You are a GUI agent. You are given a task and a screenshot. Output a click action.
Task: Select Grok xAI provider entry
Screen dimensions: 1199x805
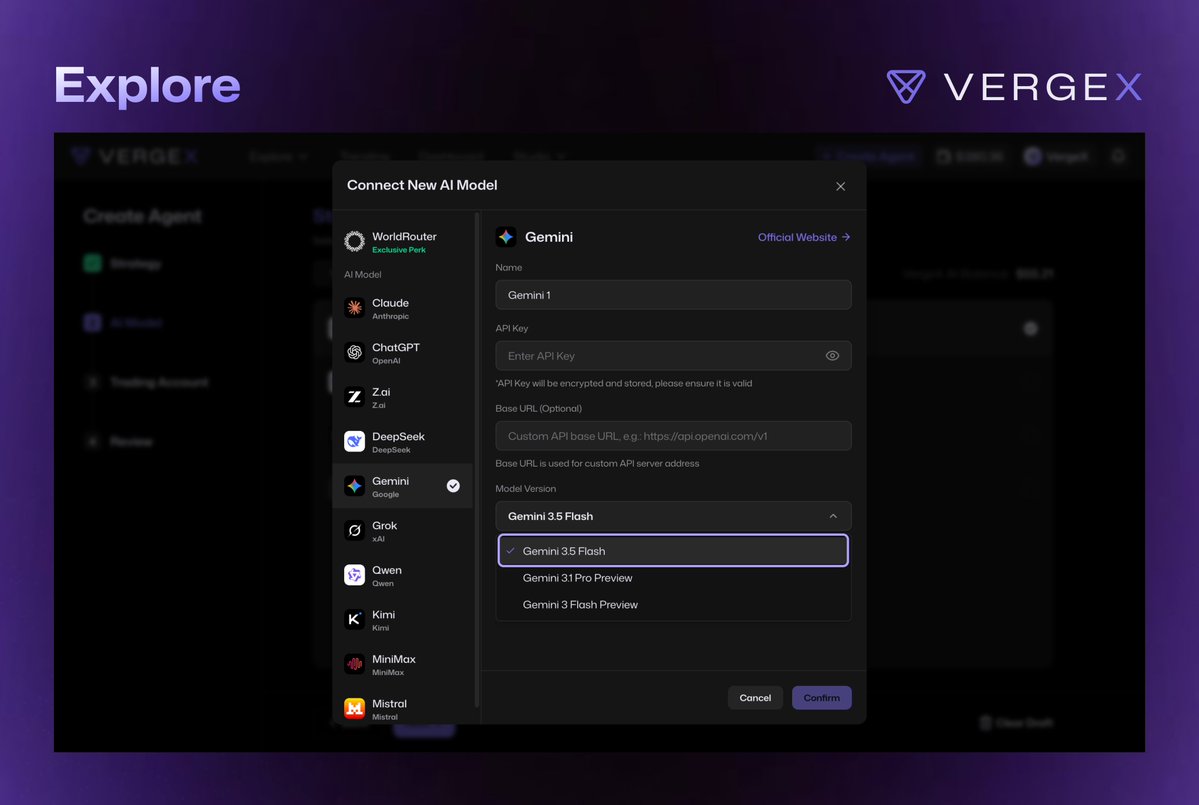click(403, 531)
